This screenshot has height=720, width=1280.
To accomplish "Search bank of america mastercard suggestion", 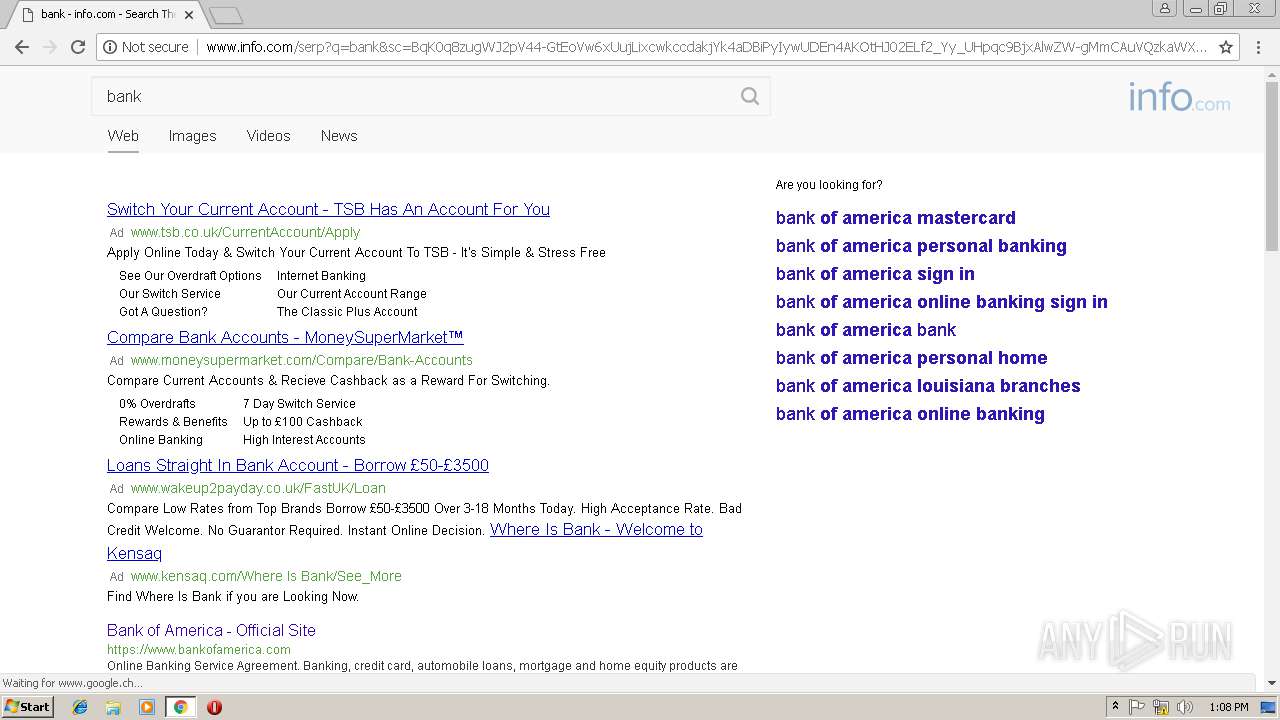I will click(x=895, y=218).
